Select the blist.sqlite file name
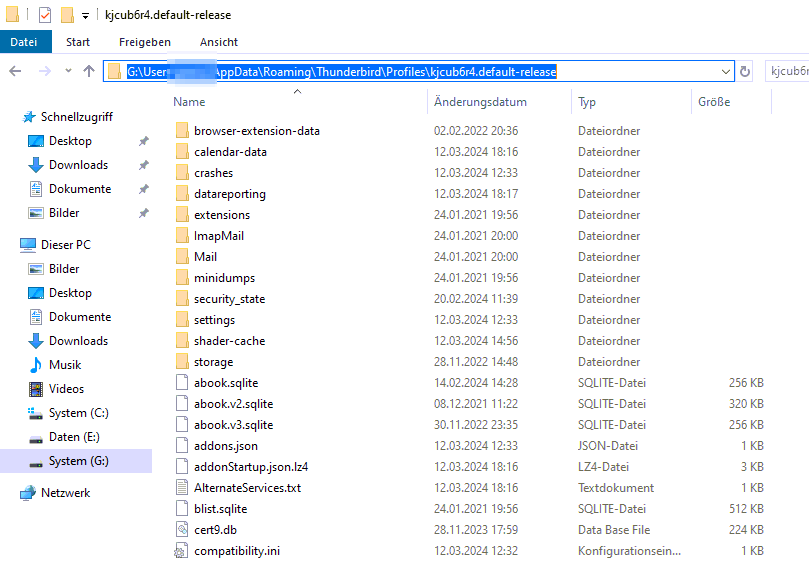The width and height of the screenshot is (809, 561). 220,509
